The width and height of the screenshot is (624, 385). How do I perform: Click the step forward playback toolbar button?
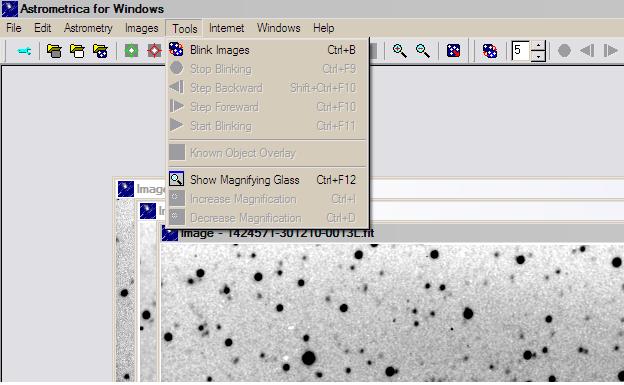tap(610, 51)
